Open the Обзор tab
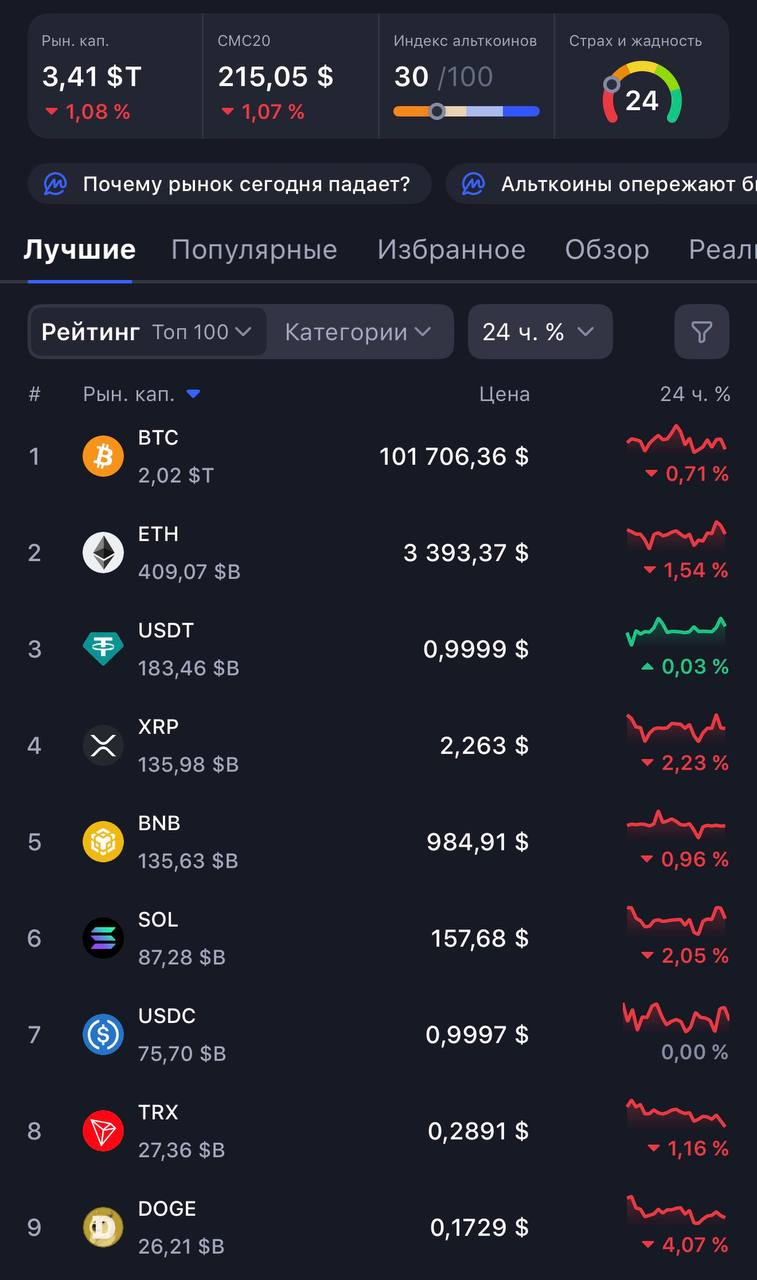 coord(607,249)
